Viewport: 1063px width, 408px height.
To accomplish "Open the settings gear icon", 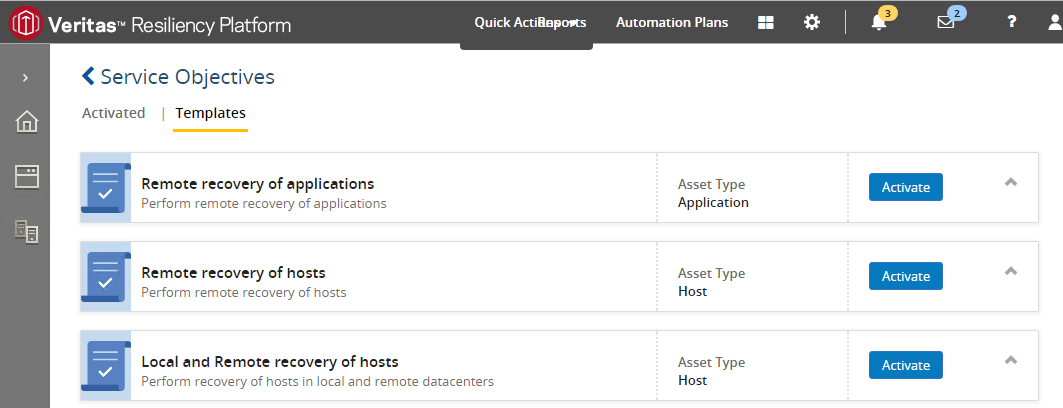I will [811, 22].
